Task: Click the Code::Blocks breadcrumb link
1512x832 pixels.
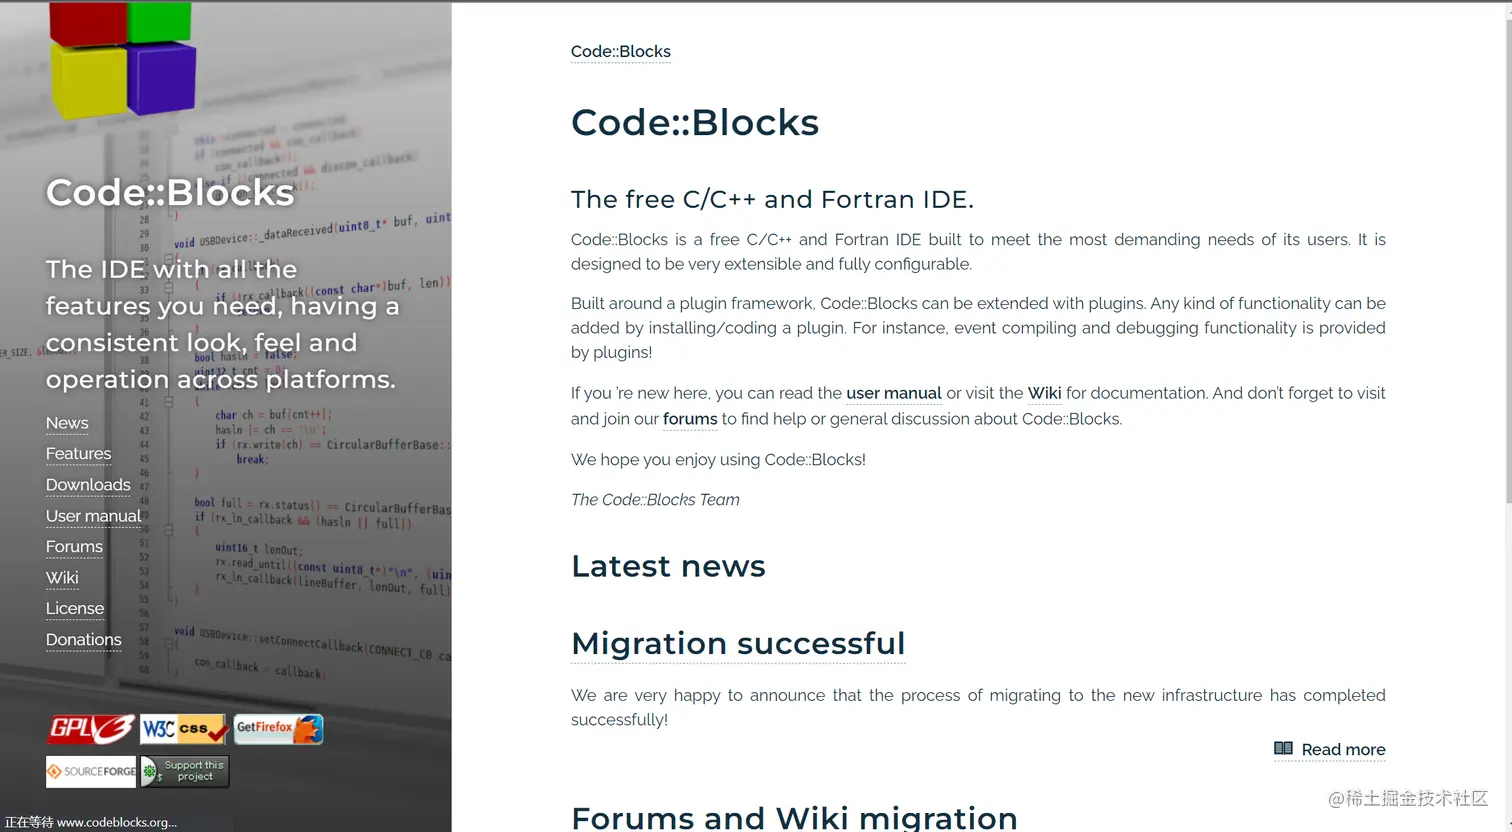Action: tap(621, 52)
